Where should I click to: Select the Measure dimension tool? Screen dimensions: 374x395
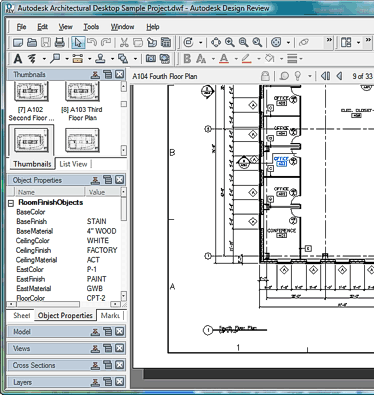point(78,59)
